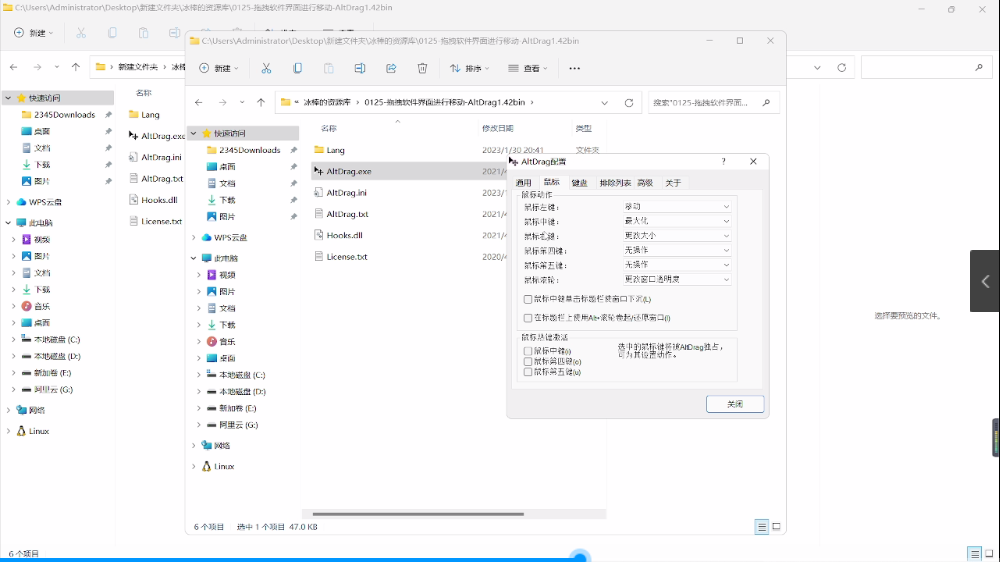Go up one folder level with the up arrow

[x=261, y=102]
